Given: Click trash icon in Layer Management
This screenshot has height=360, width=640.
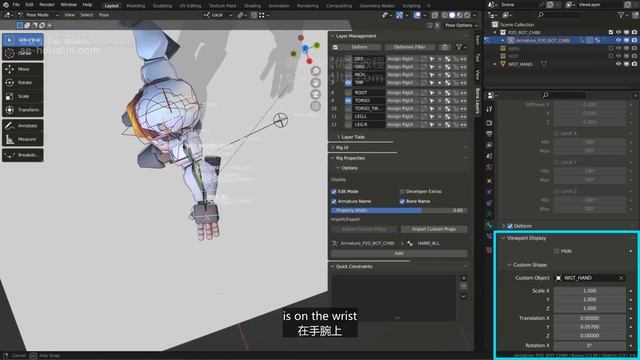Looking at the screenshot, I should (x=445, y=47).
